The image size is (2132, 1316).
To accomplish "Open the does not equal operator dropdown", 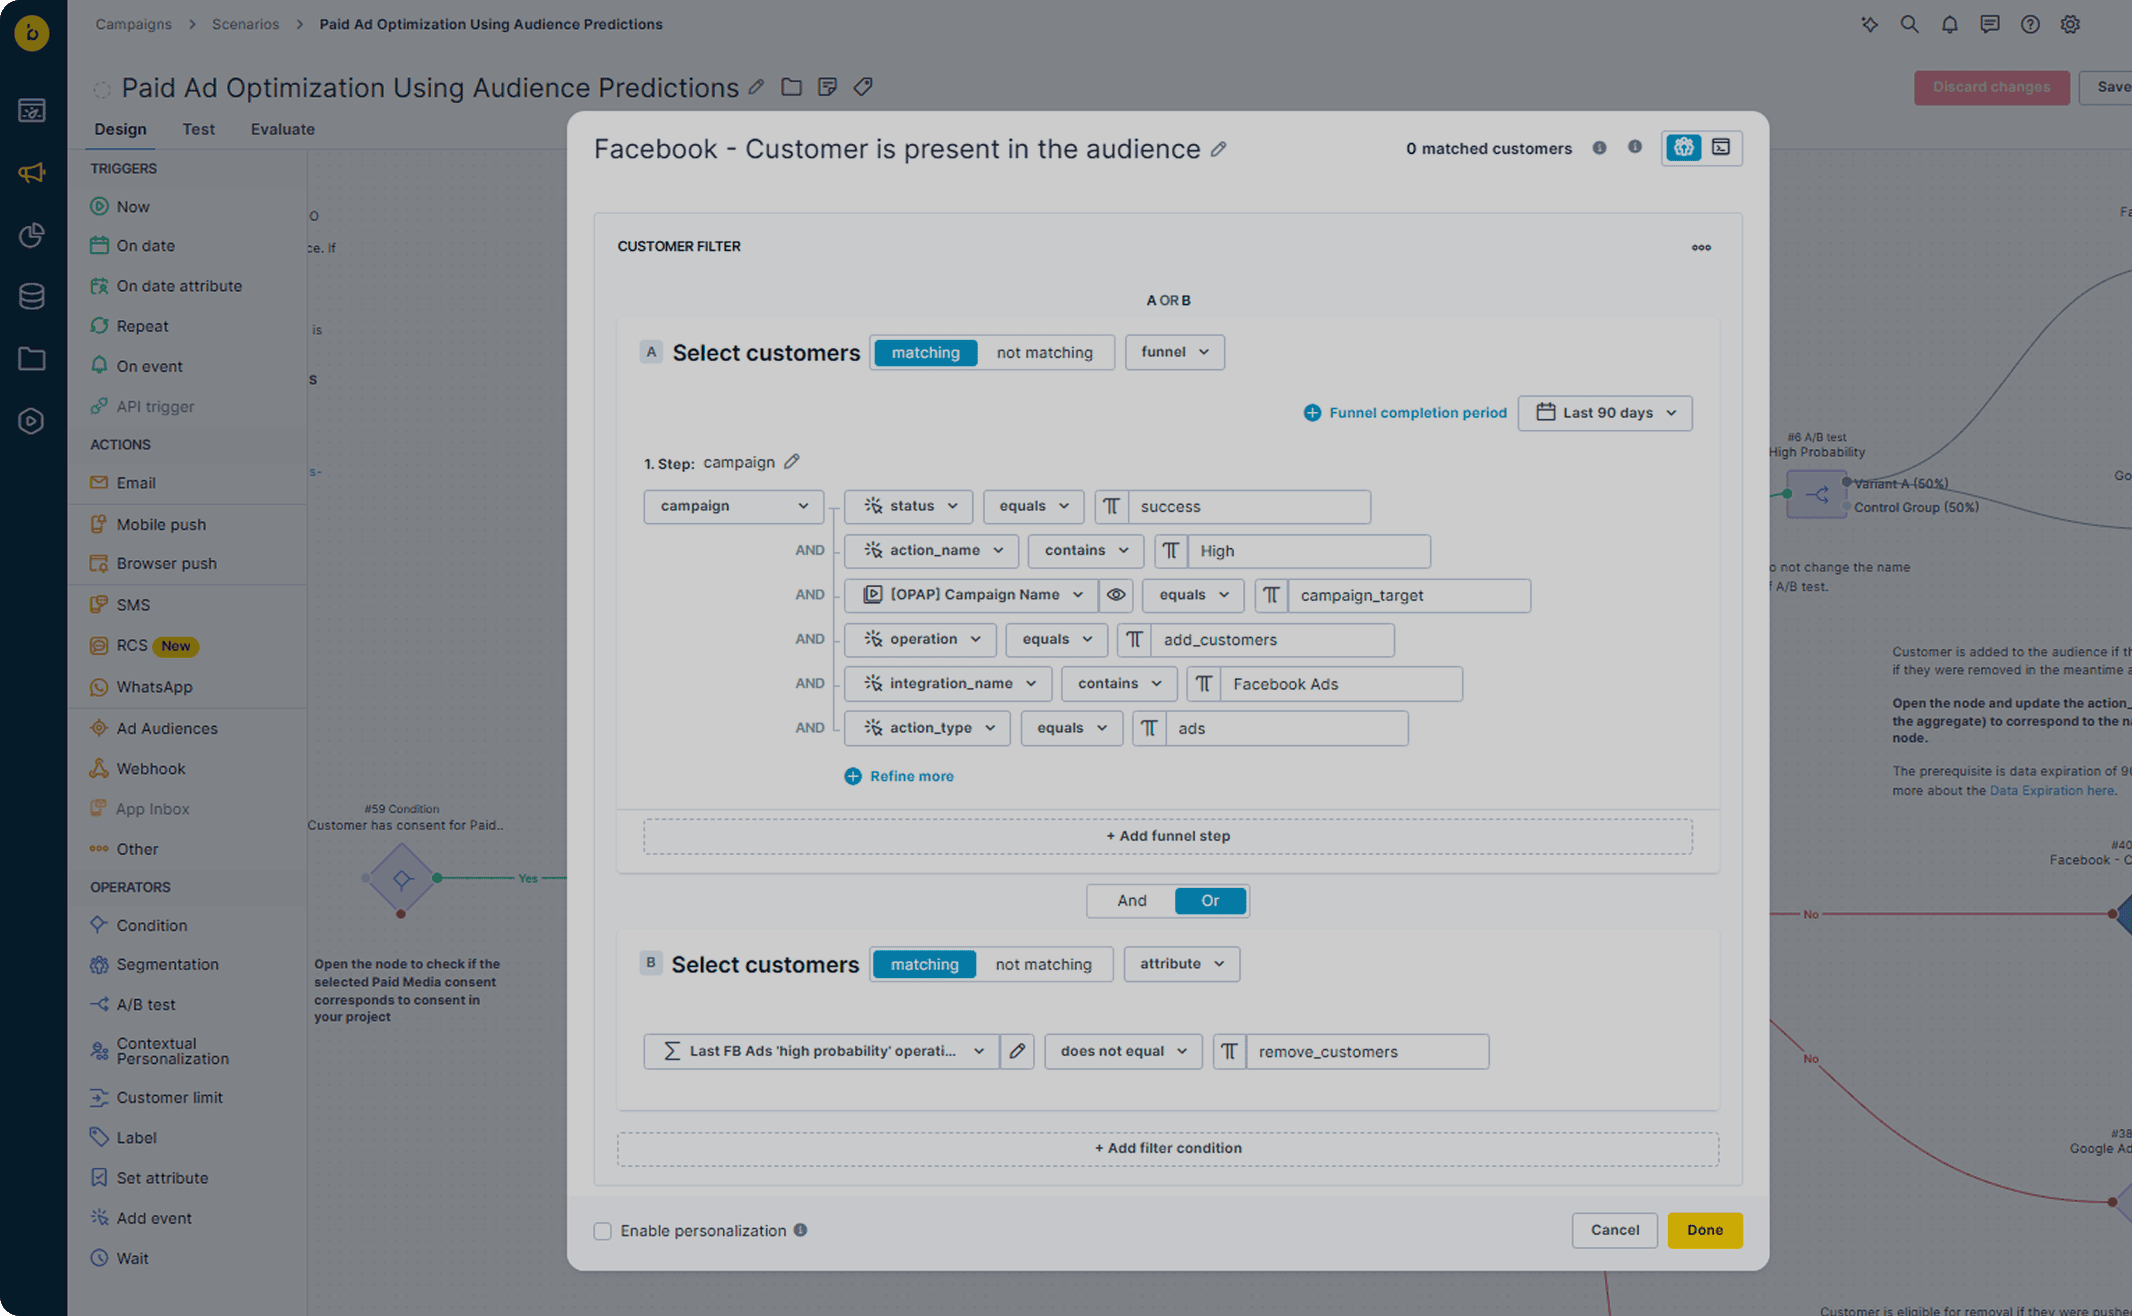I will [x=1123, y=1051].
